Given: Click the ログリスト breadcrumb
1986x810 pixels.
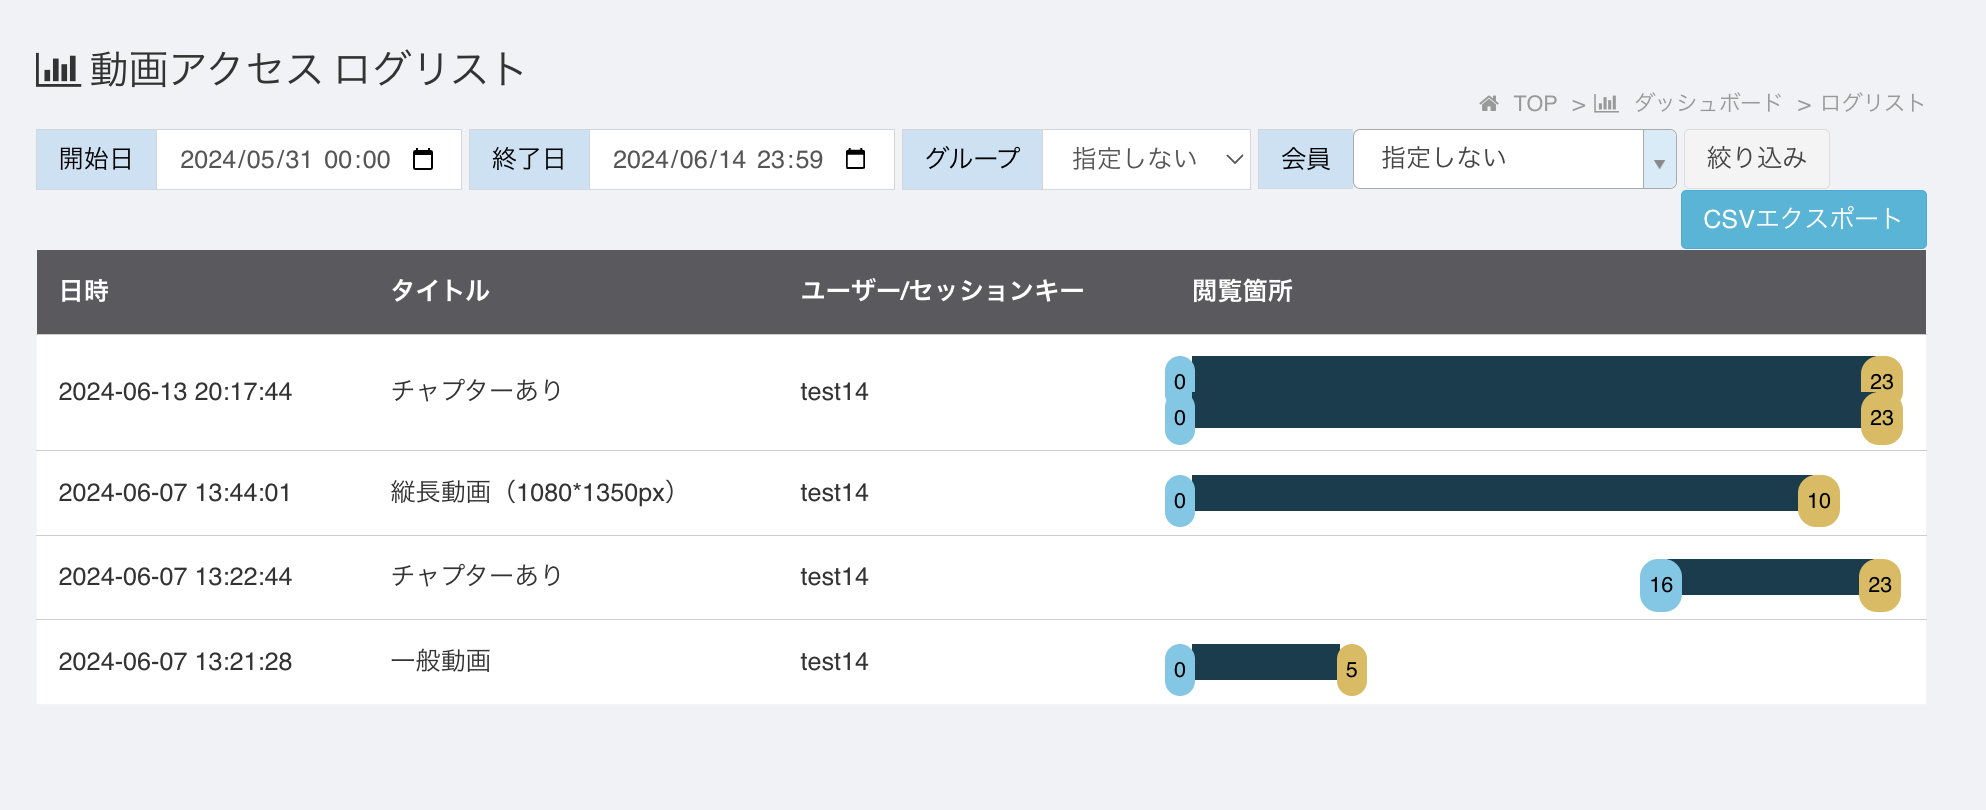Looking at the screenshot, I should (x=1872, y=103).
